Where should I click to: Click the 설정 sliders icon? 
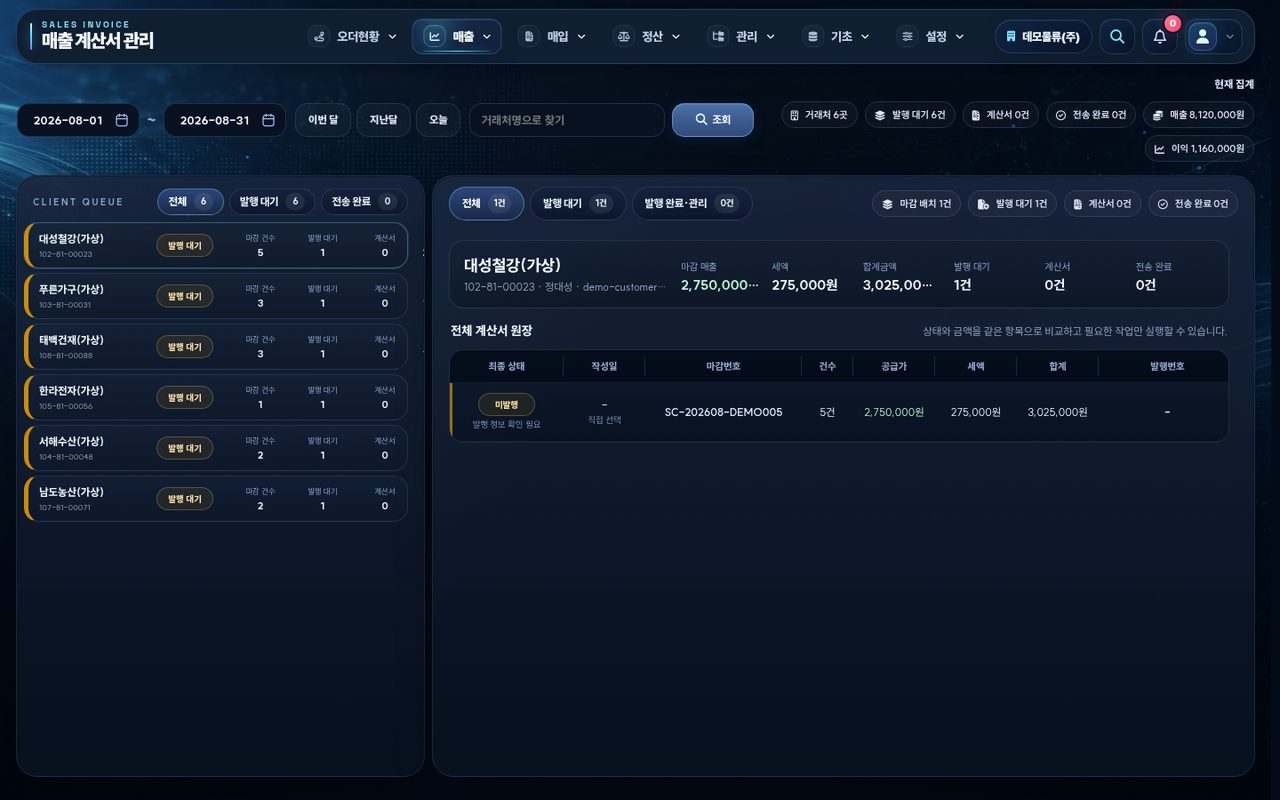coord(907,37)
